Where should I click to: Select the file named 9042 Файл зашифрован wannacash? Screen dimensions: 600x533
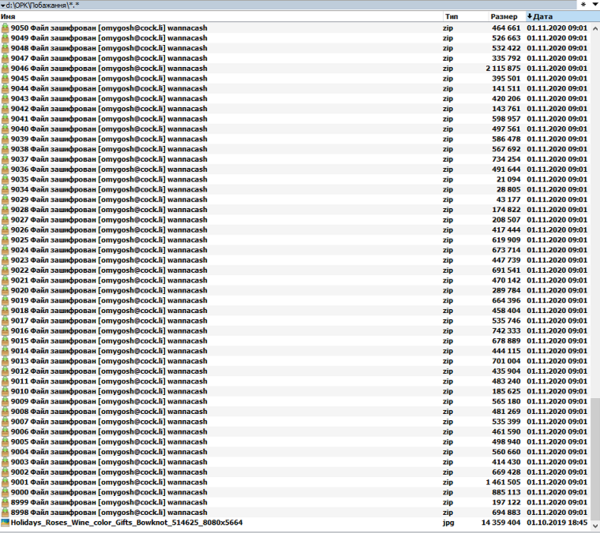point(109,109)
